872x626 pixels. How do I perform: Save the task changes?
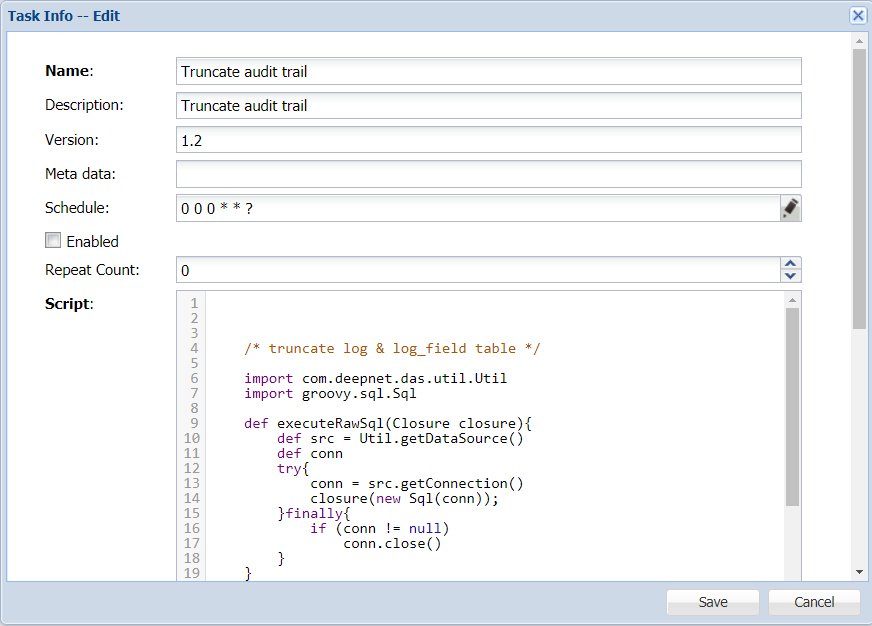[x=713, y=602]
